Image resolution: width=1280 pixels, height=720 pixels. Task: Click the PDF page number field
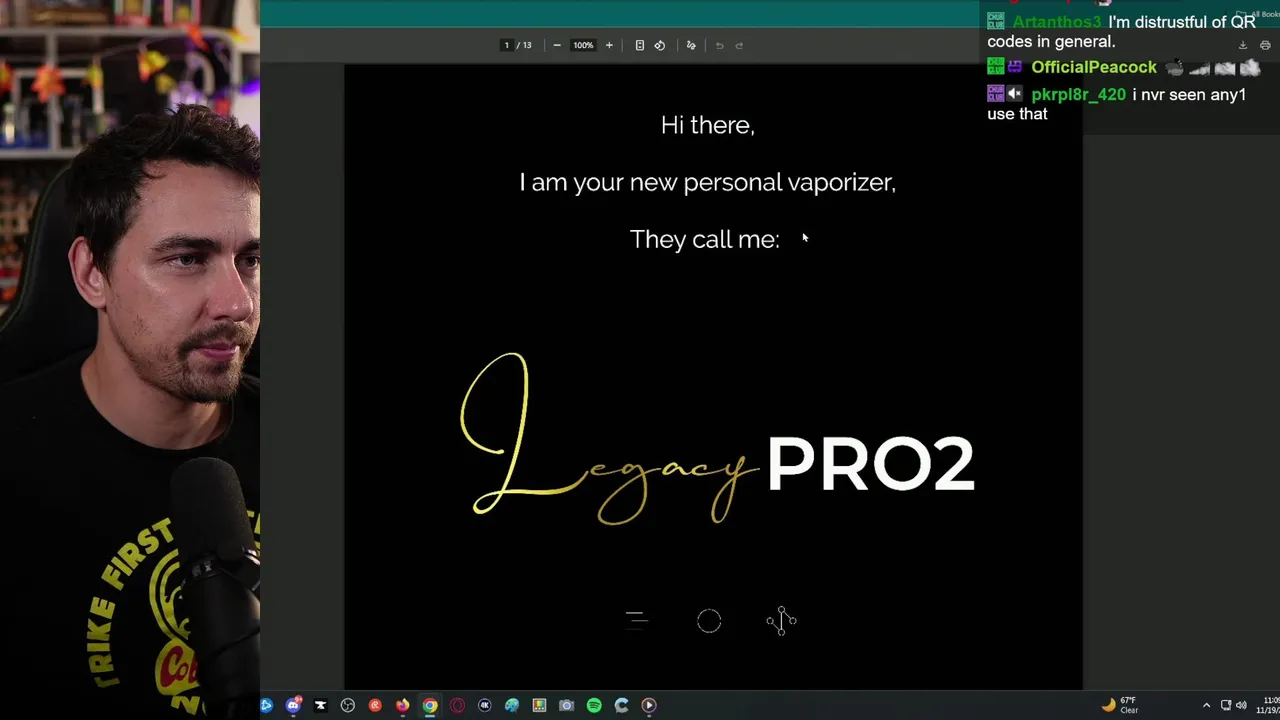(x=507, y=45)
